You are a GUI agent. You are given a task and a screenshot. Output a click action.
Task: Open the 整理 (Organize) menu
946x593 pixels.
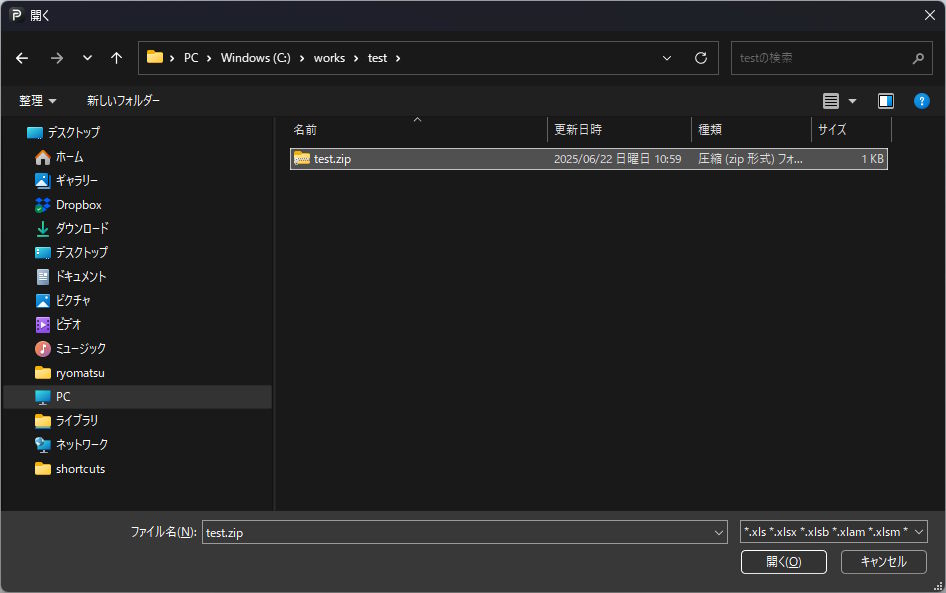point(38,101)
